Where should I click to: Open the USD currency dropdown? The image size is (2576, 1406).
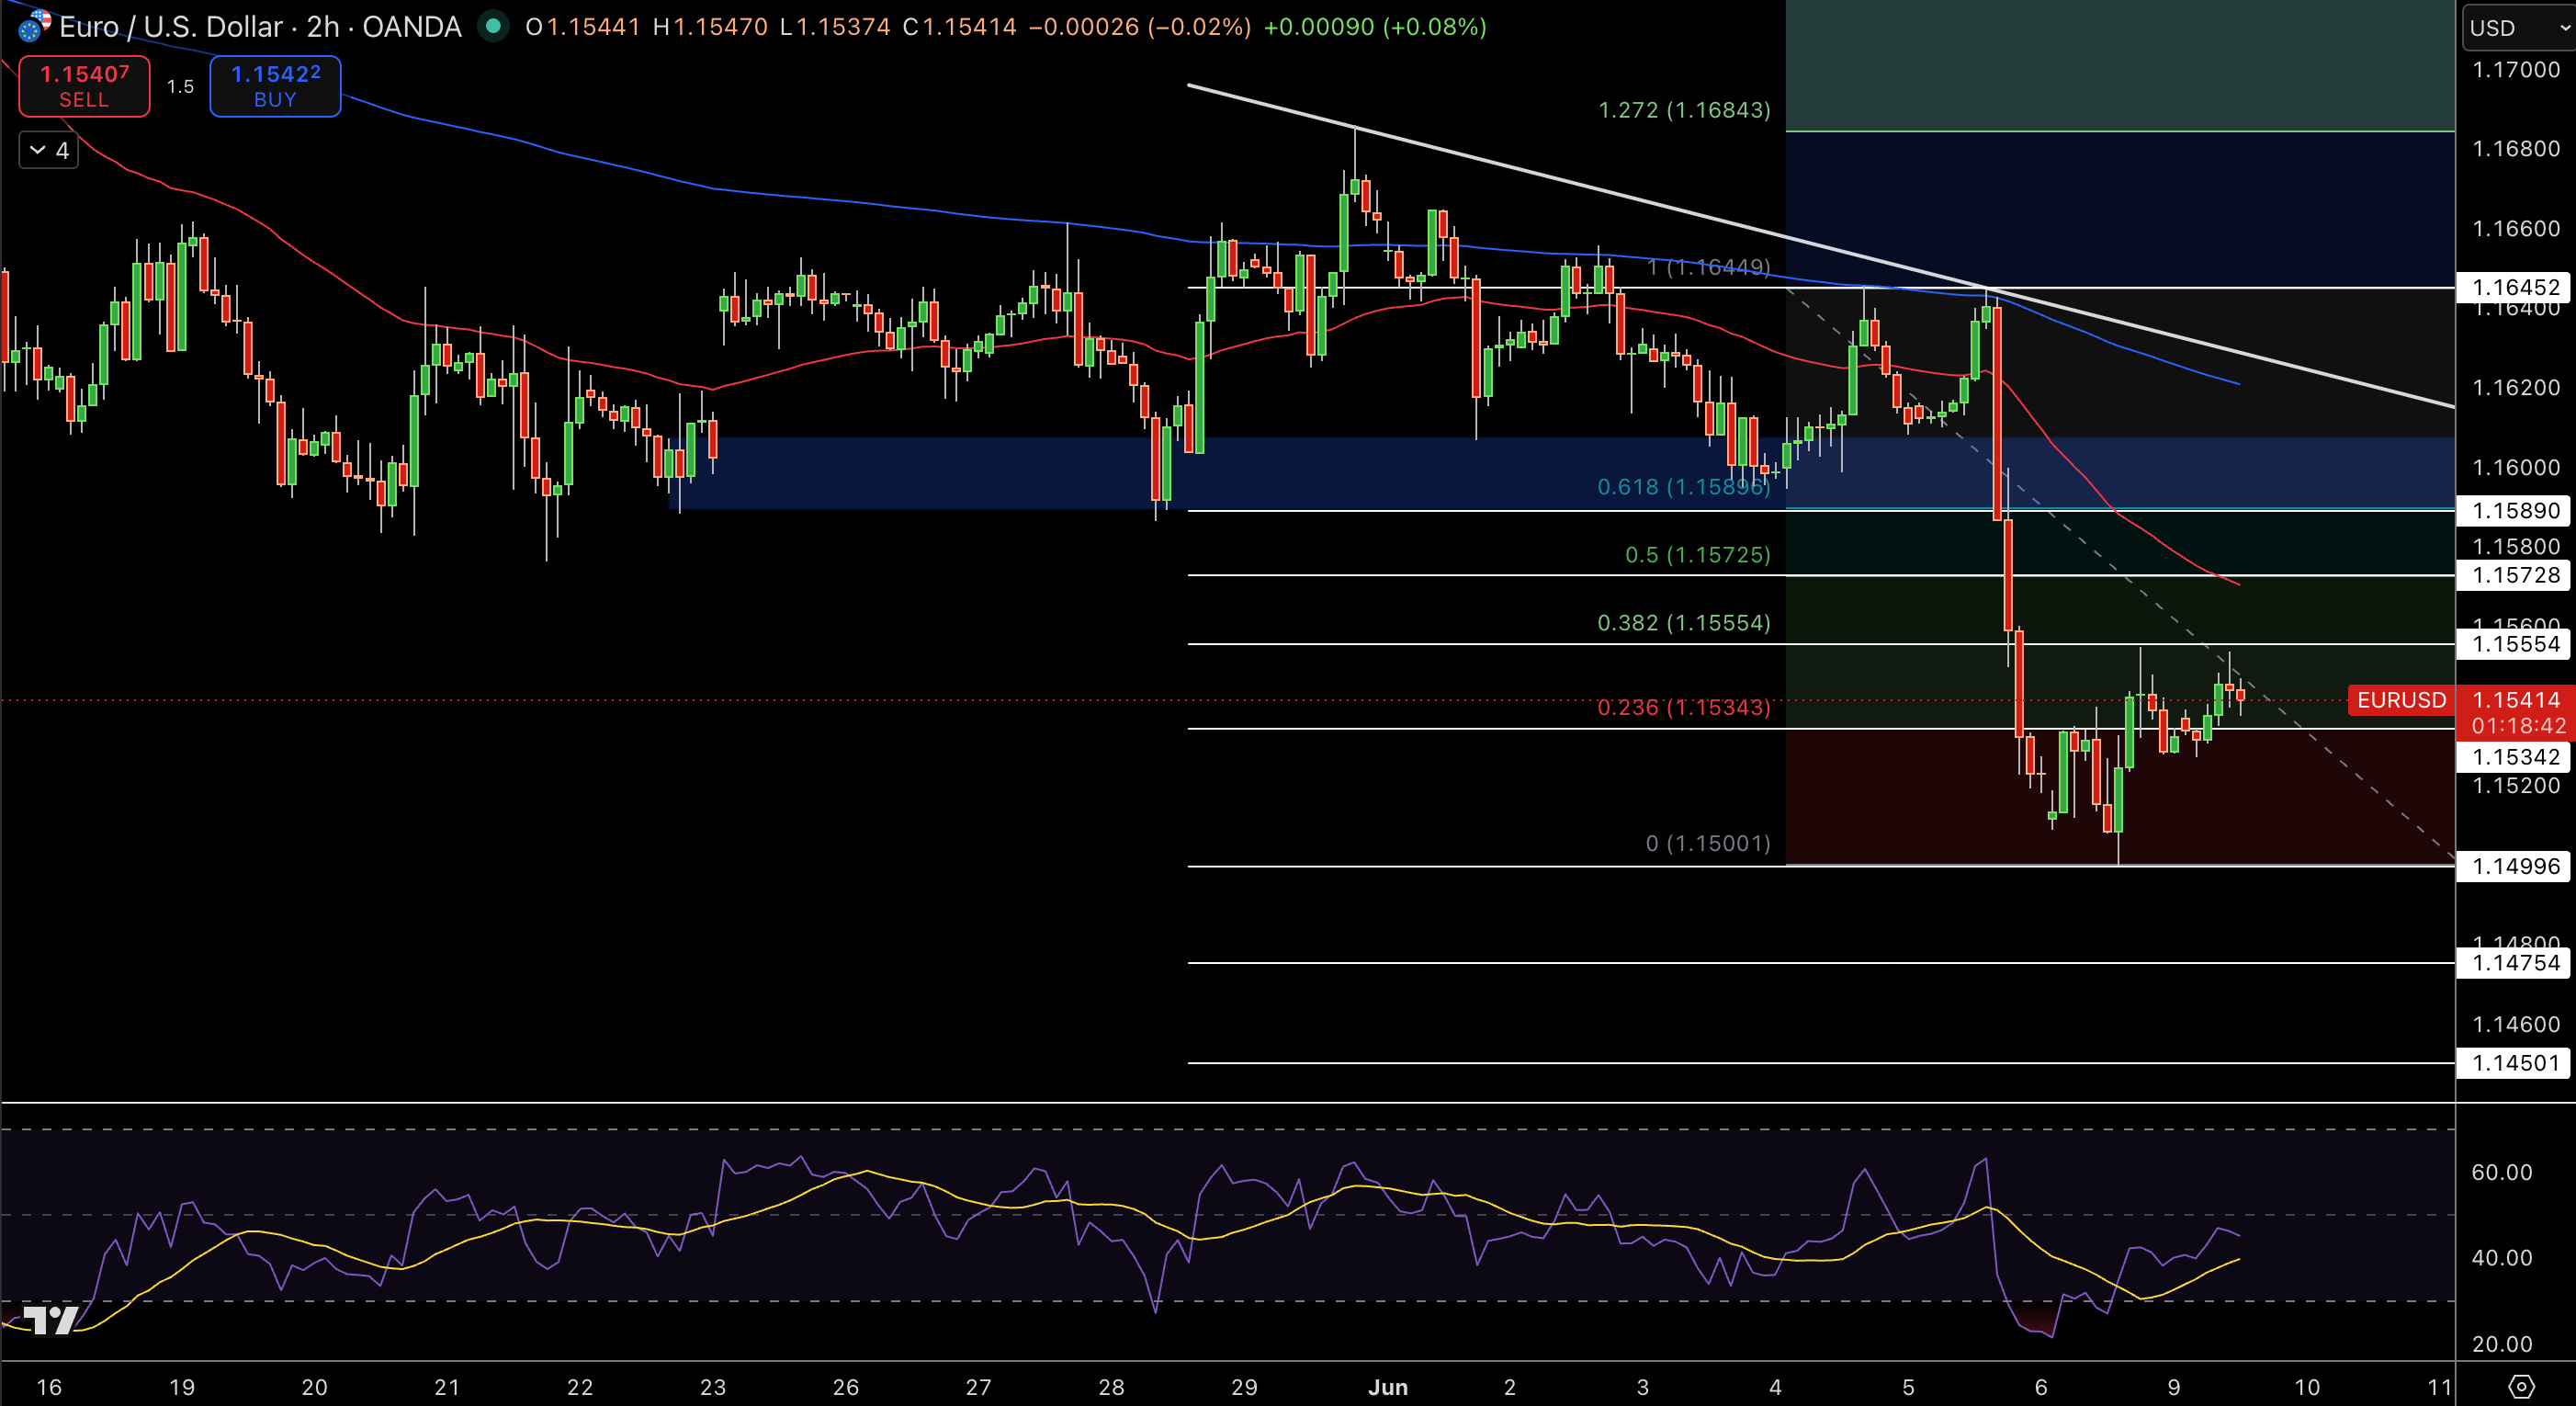pyautogui.click(x=2517, y=27)
